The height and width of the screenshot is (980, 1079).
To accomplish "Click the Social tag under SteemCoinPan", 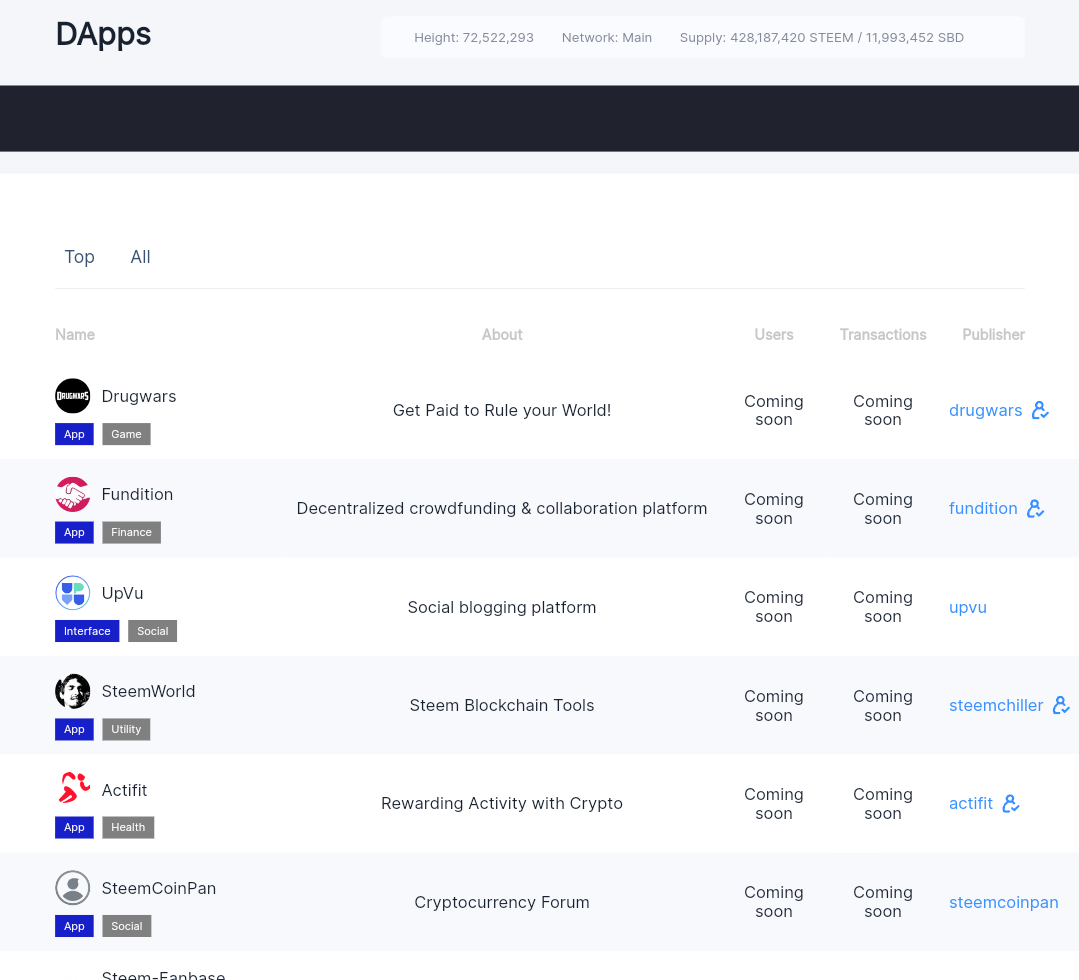I will click(127, 926).
